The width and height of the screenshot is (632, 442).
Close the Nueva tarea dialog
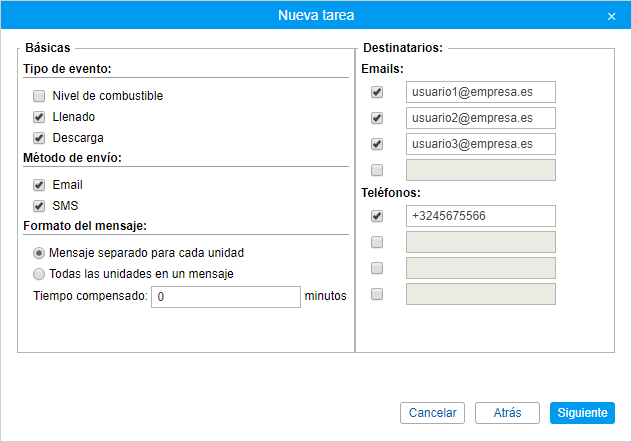coord(611,17)
